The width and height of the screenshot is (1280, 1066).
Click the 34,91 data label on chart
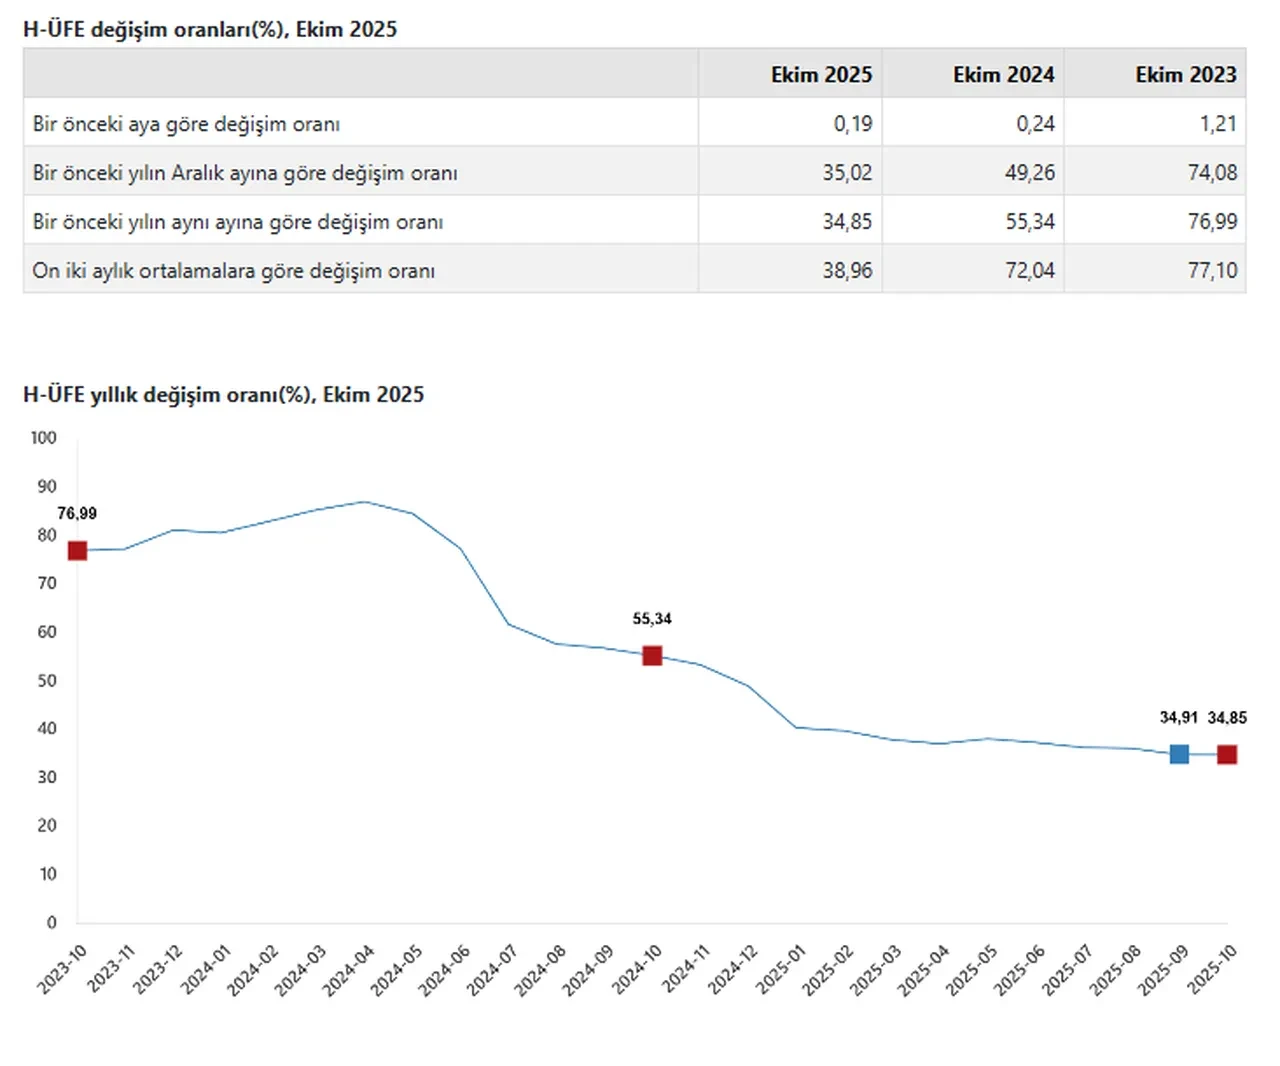click(1178, 718)
